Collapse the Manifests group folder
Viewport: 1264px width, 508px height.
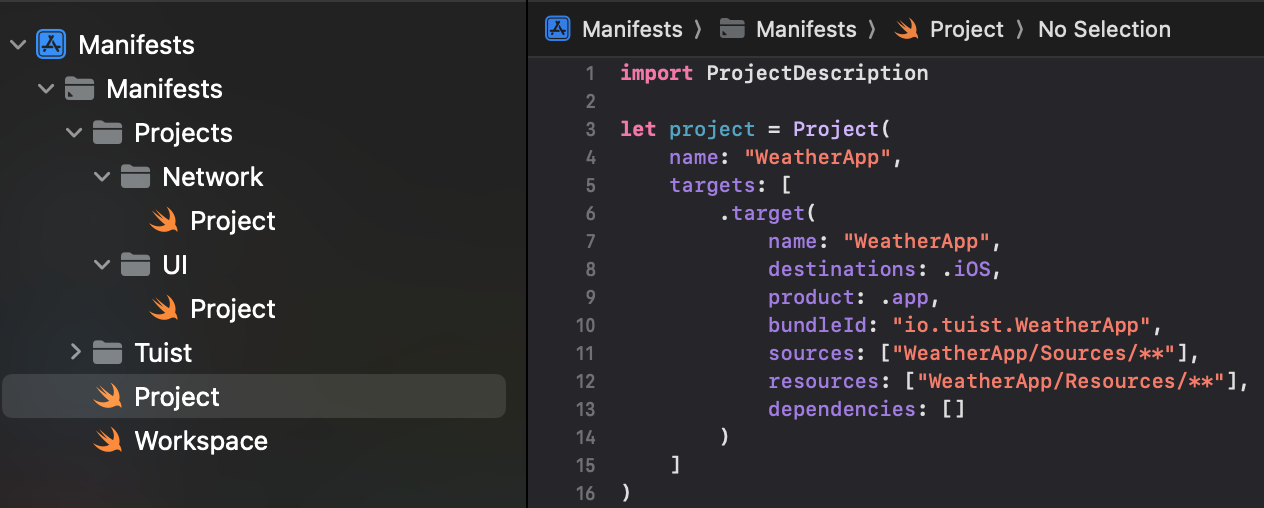pyautogui.click(x=46, y=89)
